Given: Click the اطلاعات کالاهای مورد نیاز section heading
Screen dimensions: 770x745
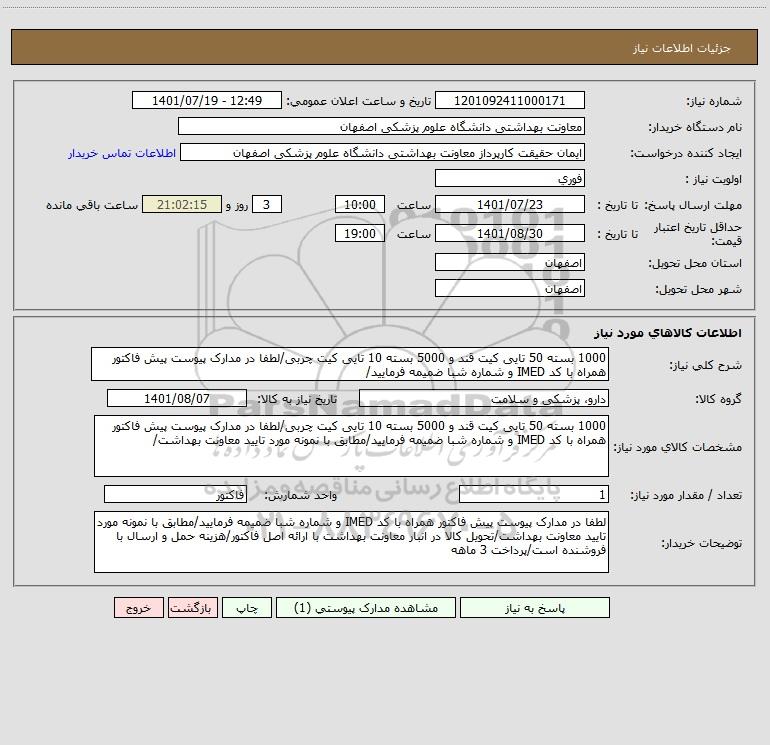Looking at the screenshot, I should pos(667,332).
